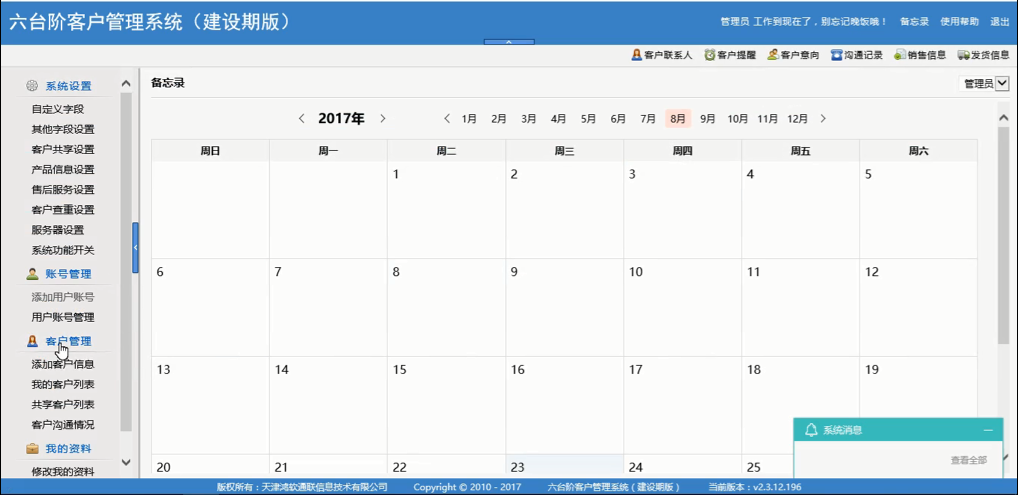1018x495 pixels.
Task: Select the 5月 month tab
Action: 589,119
